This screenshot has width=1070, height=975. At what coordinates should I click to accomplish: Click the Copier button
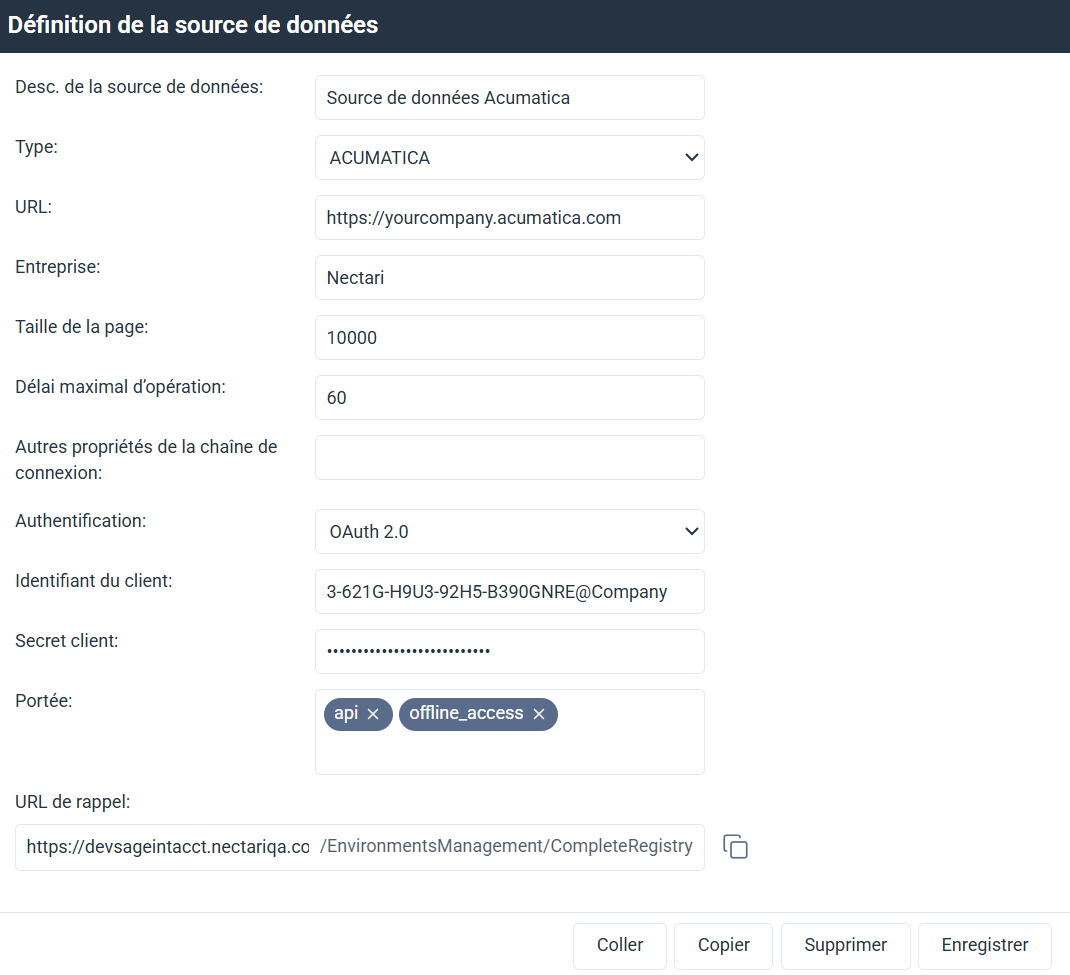coord(723,946)
